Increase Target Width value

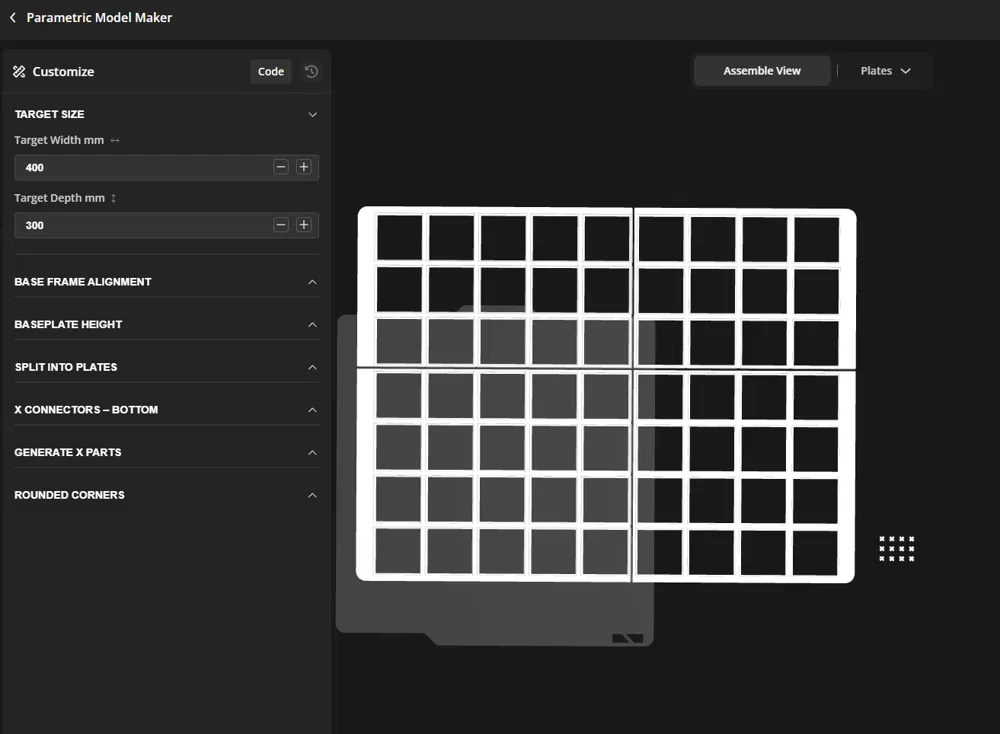click(x=304, y=167)
